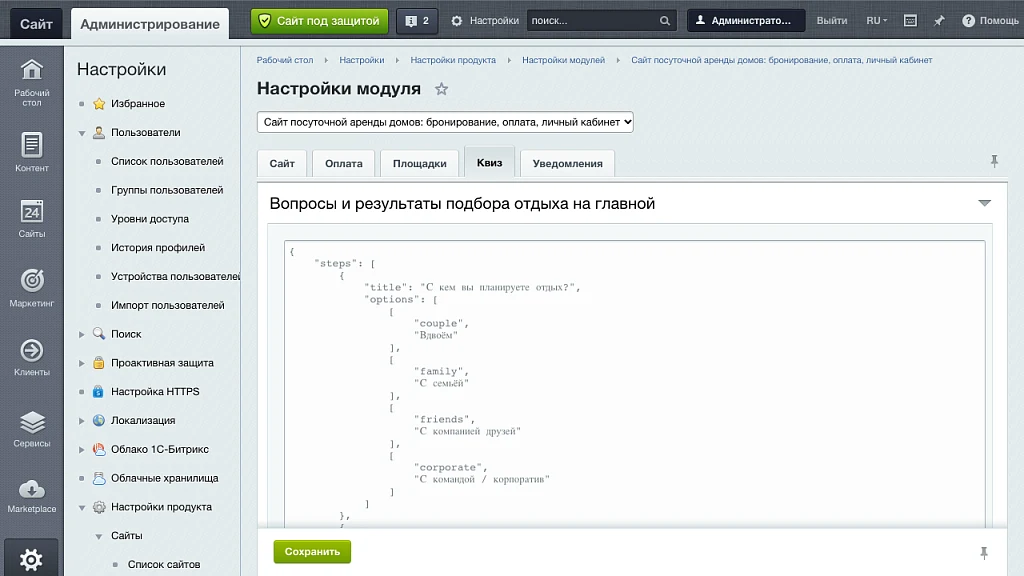Click the search magnifier icon in top bar

pyautogui.click(x=665, y=21)
